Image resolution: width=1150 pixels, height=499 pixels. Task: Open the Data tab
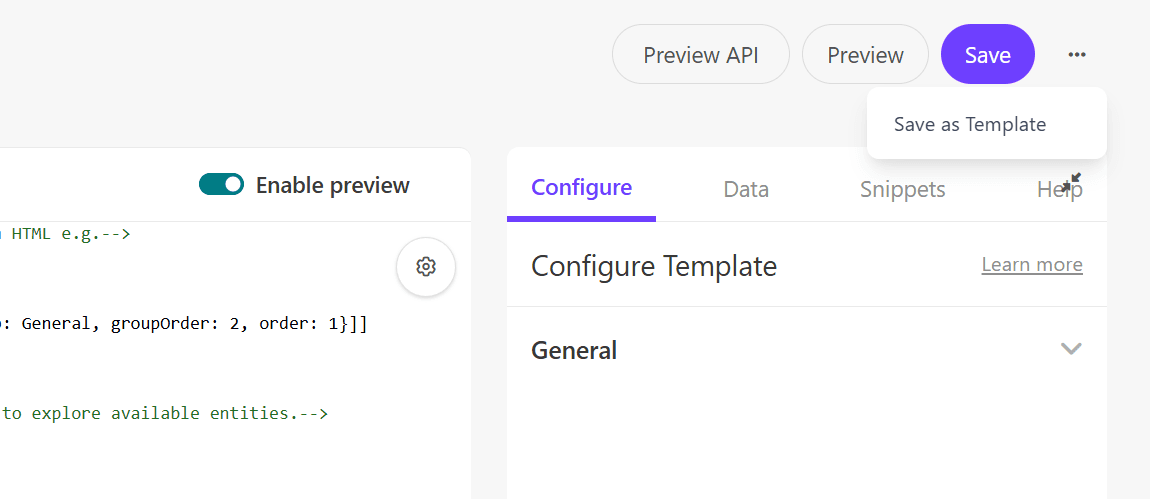pyautogui.click(x=746, y=189)
